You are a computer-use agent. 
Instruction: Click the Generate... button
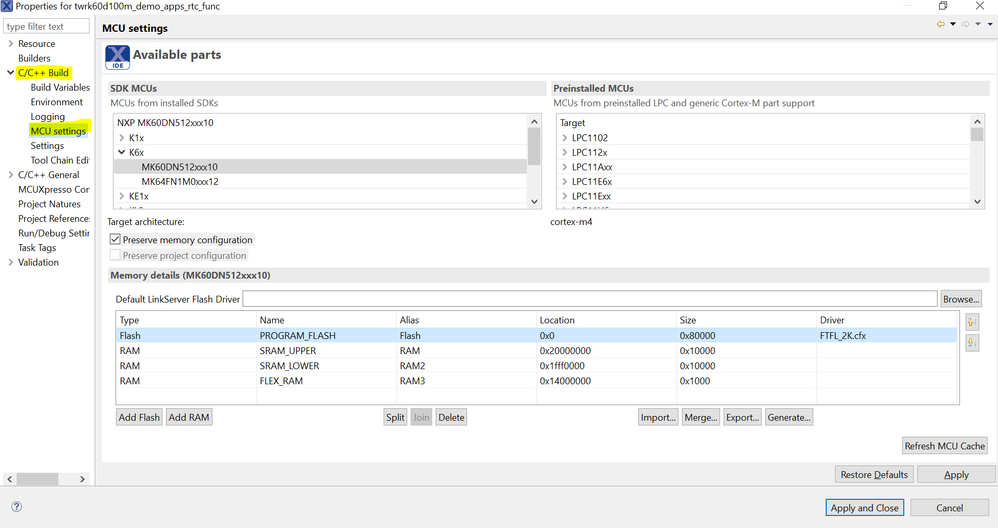pyautogui.click(x=789, y=417)
